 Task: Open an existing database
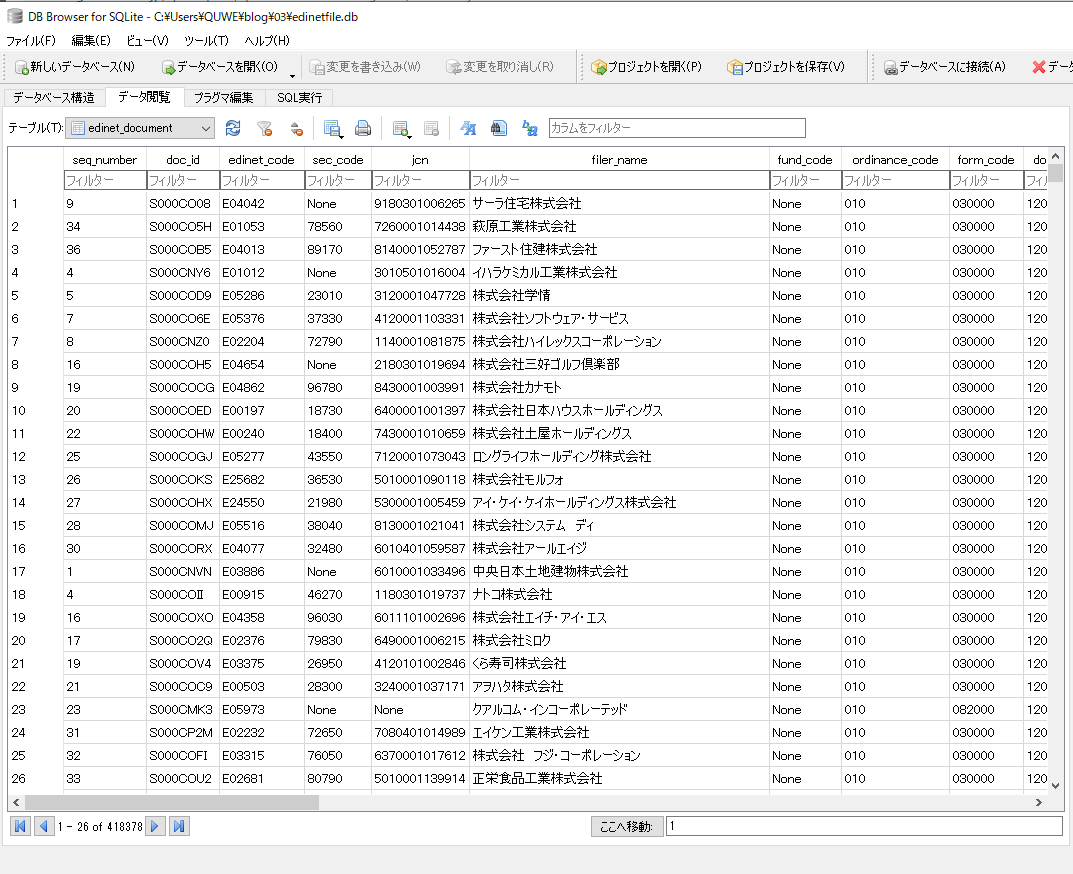pos(220,67)
